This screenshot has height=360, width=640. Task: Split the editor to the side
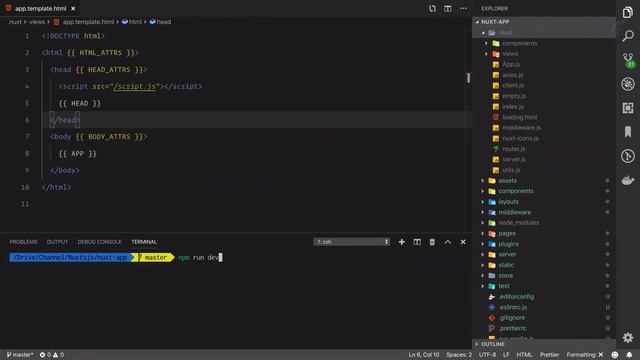pyautogui.click(x=448, y=9)
